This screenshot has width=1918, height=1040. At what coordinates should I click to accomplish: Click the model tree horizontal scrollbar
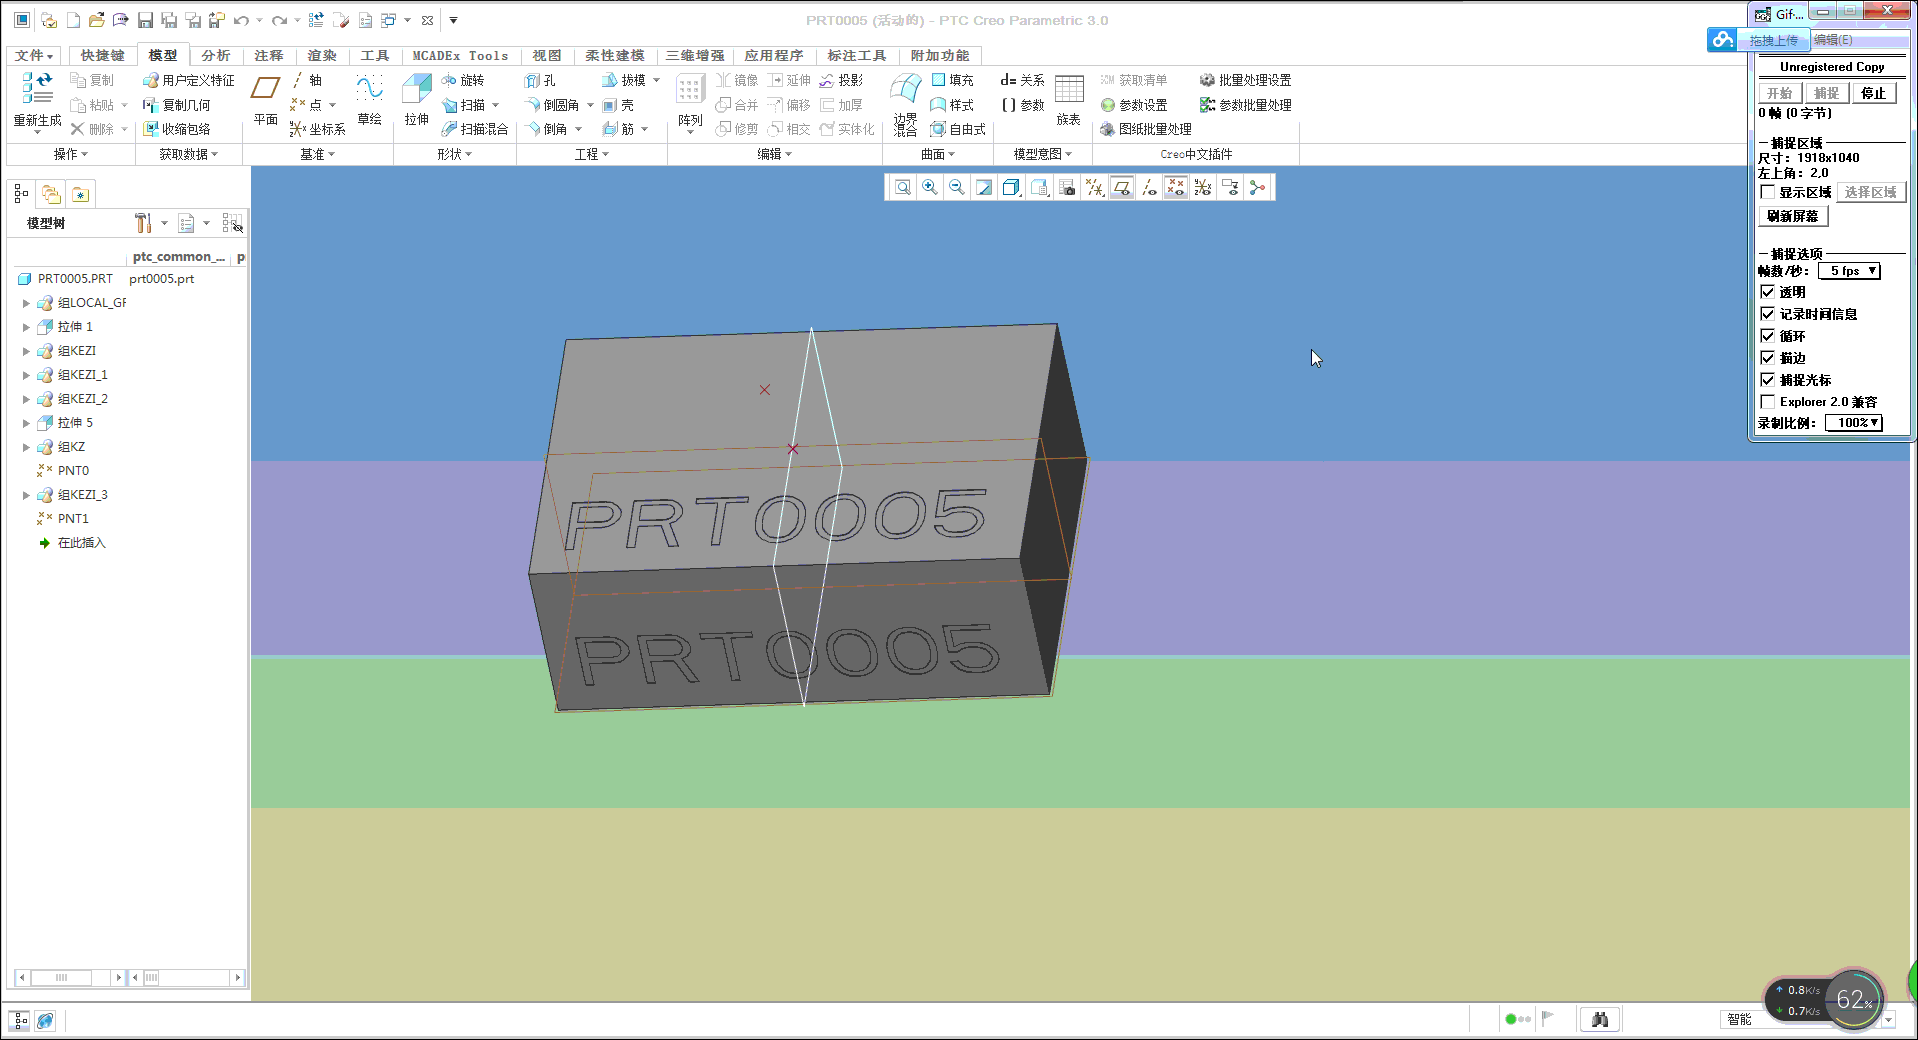(x=72, y=977)
